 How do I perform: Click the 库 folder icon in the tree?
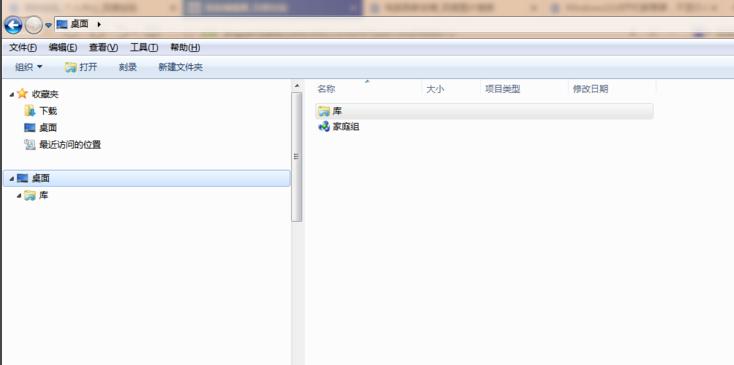(x=29, y=195)
